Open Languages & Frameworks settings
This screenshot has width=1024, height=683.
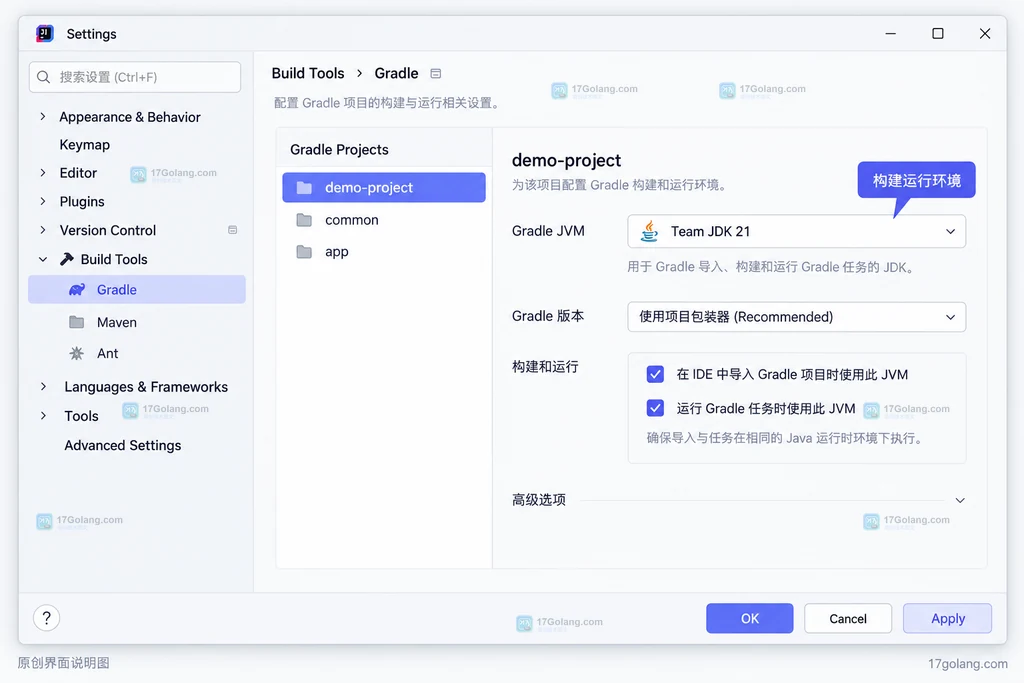point(146,387)
